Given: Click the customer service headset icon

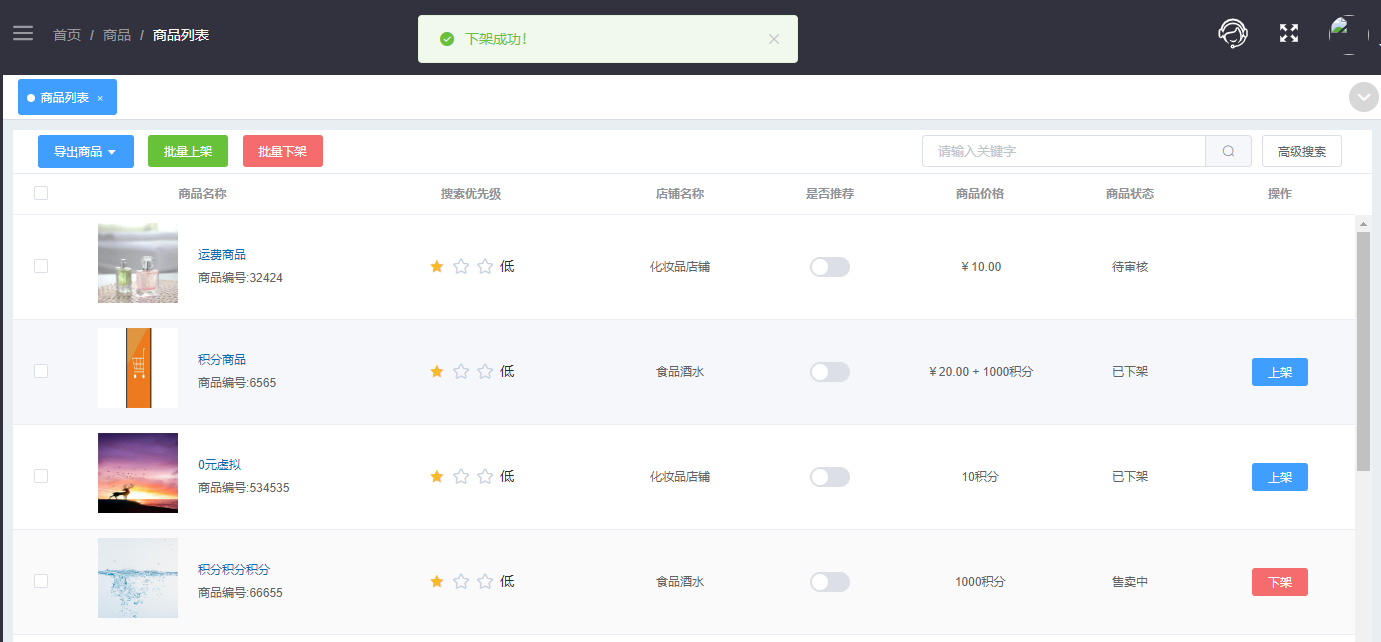Looking at the screenshot, I should [x=1233, y=34].
